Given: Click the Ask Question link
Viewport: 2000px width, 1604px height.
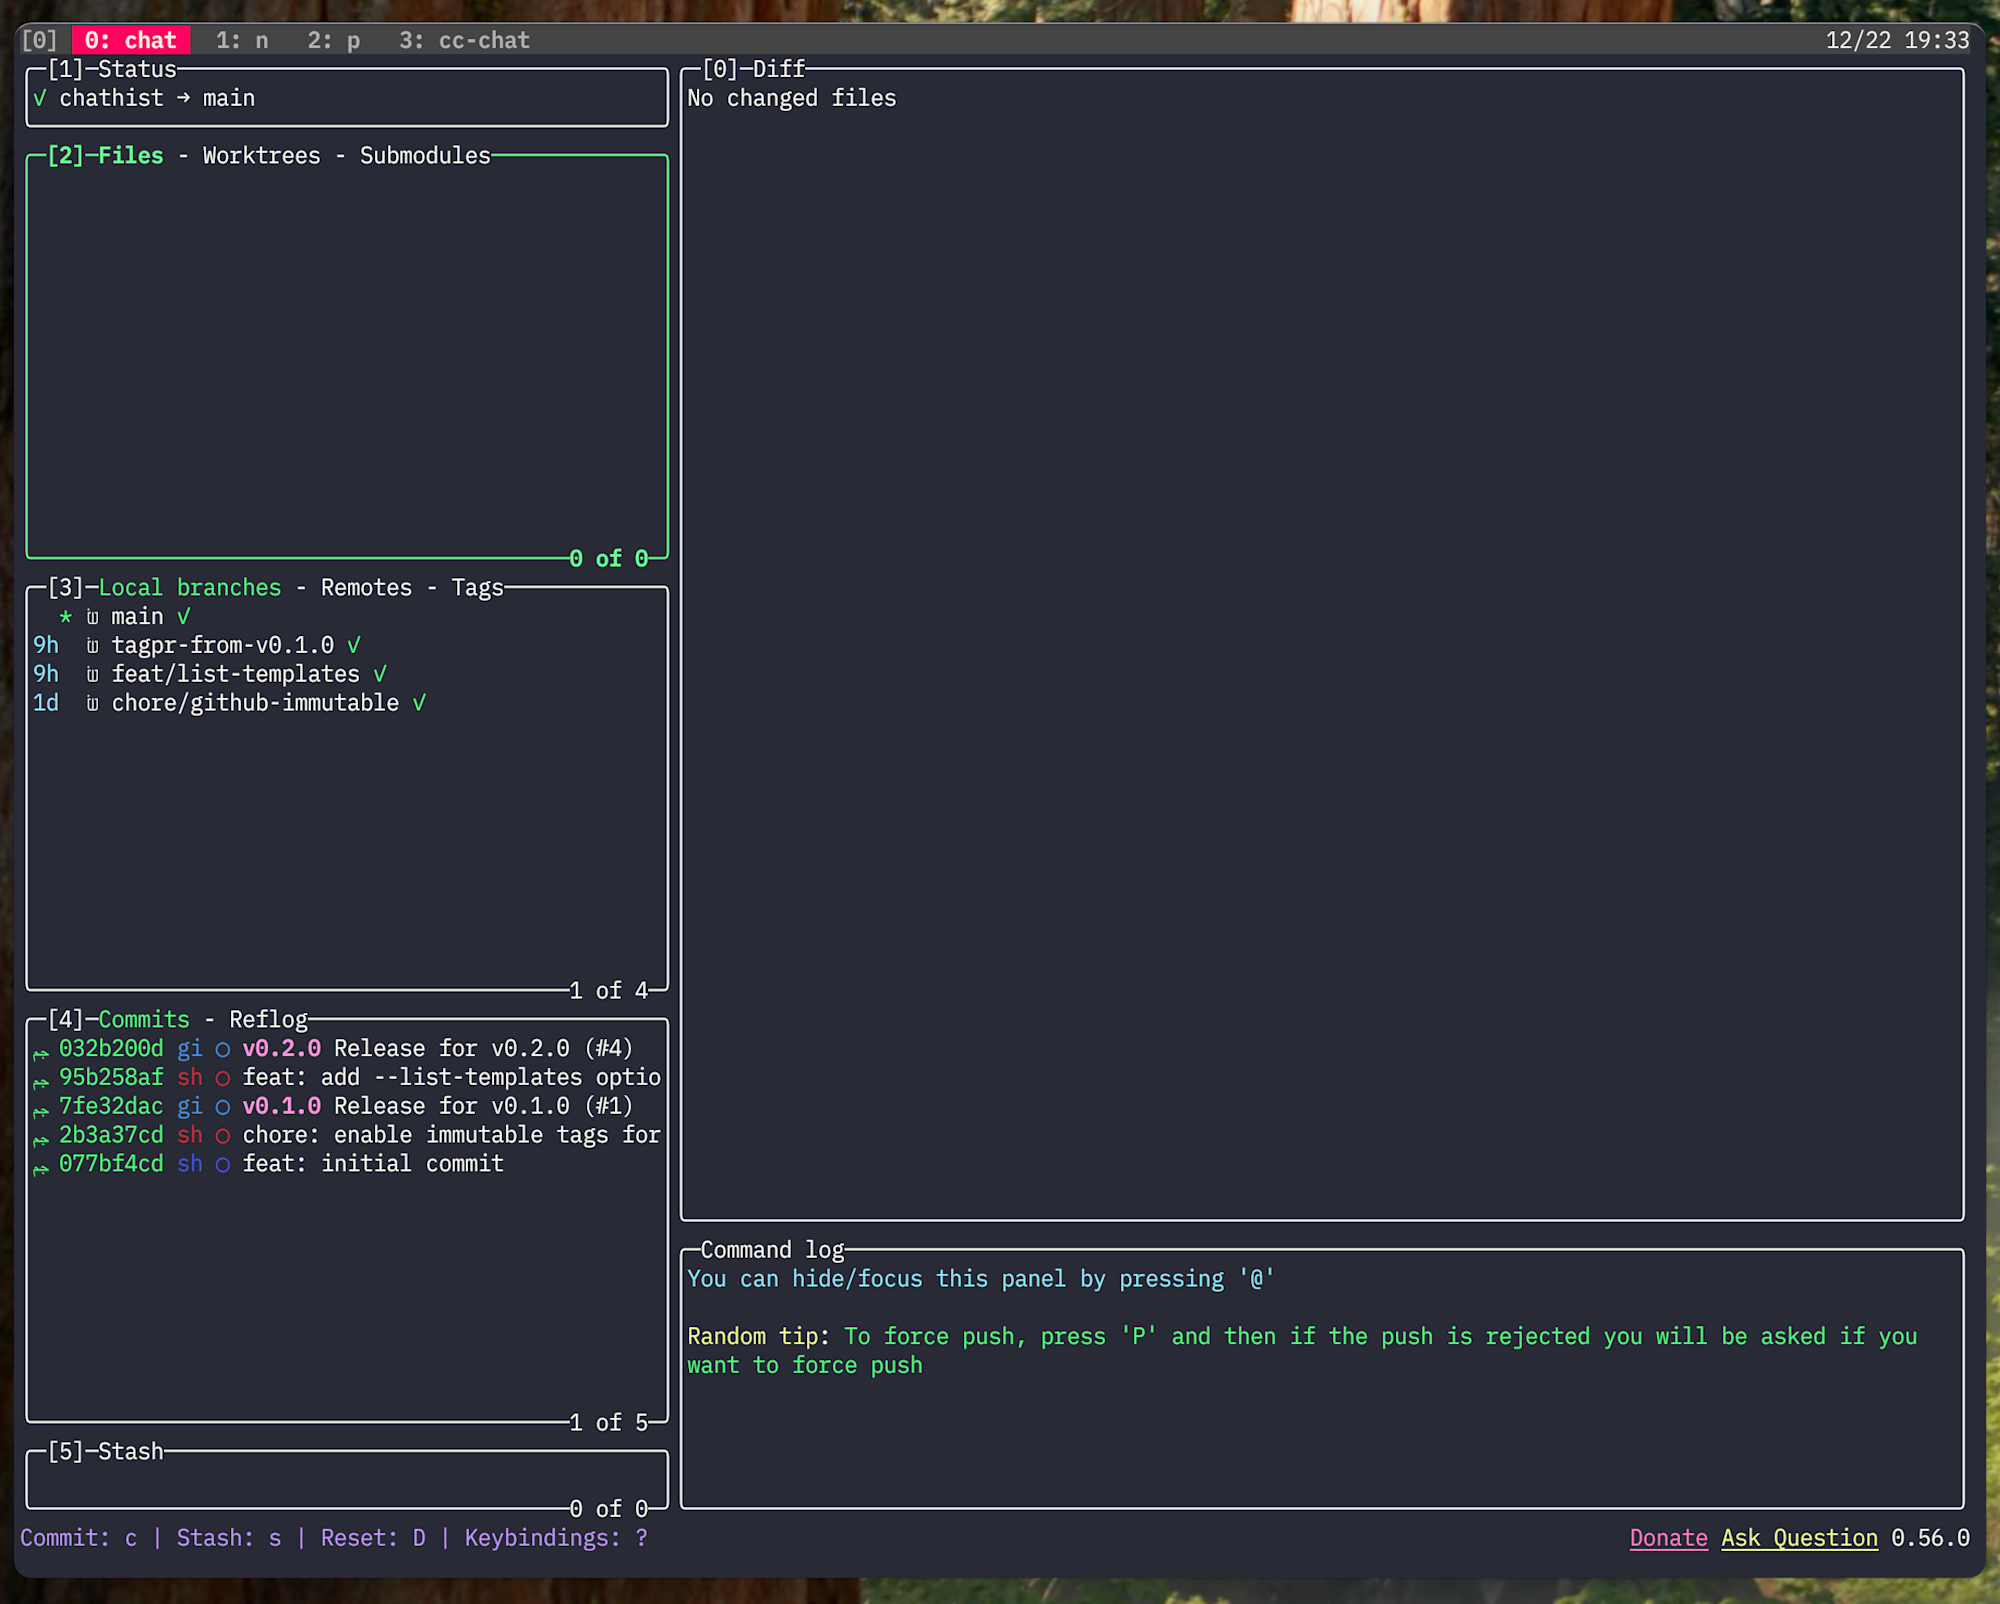Looking at the screenshot, I should tap(1799, 1538).
